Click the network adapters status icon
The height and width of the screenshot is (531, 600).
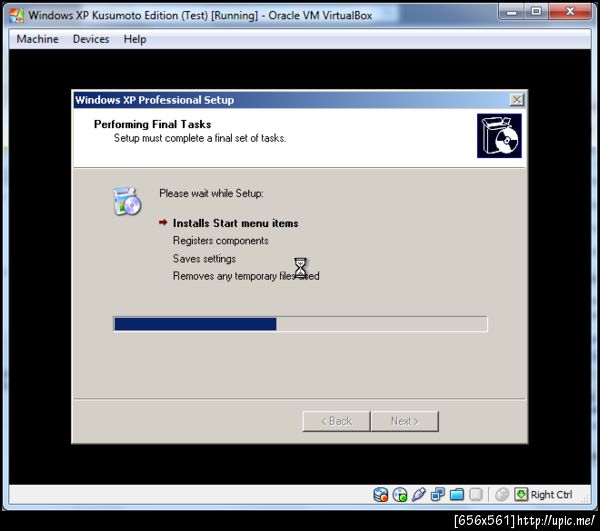(438, 494)
